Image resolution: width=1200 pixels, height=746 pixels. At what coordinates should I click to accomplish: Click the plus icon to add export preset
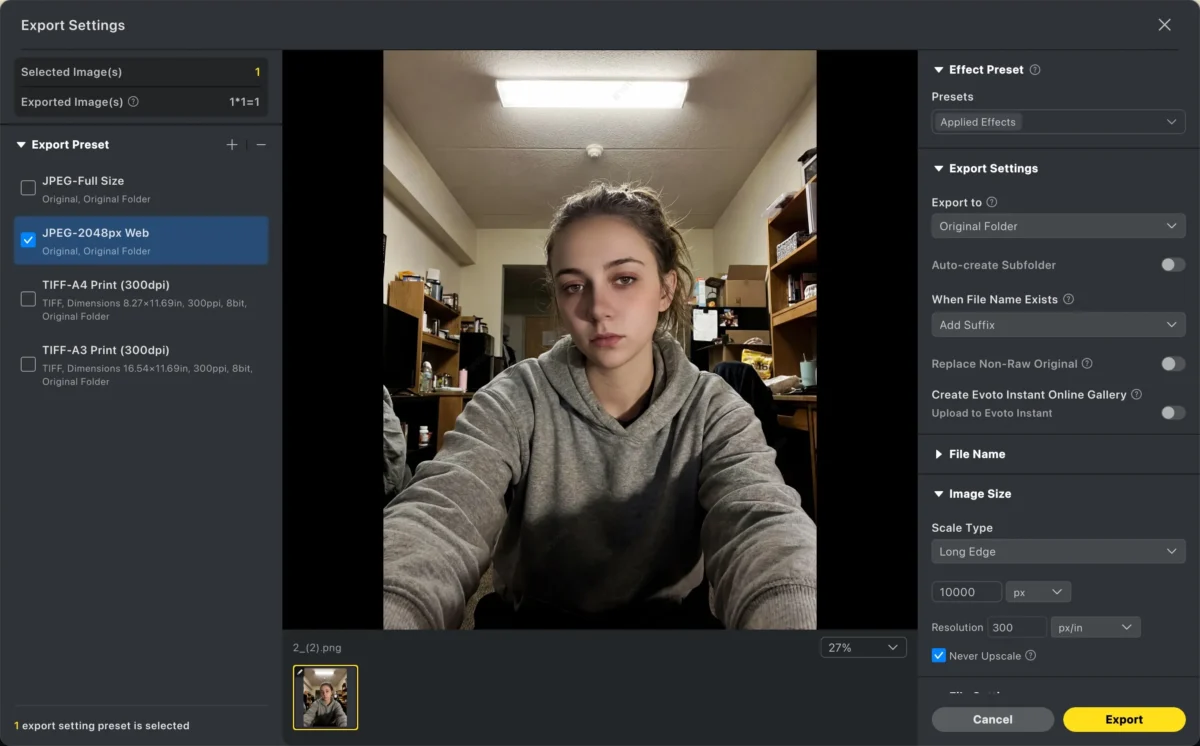[232, 145]
